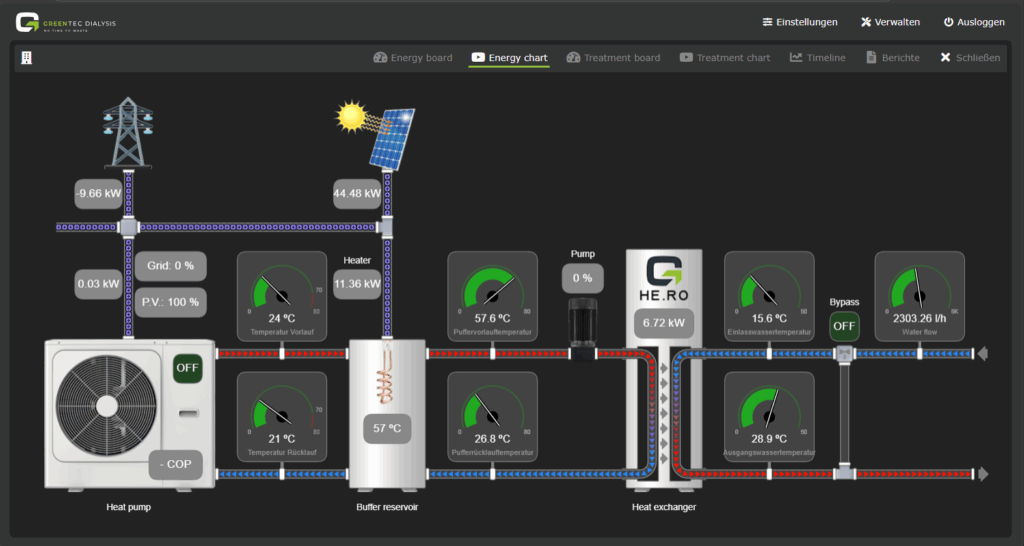
Task: Click the circulation pump motor icon
Action: tap(582, 321)
